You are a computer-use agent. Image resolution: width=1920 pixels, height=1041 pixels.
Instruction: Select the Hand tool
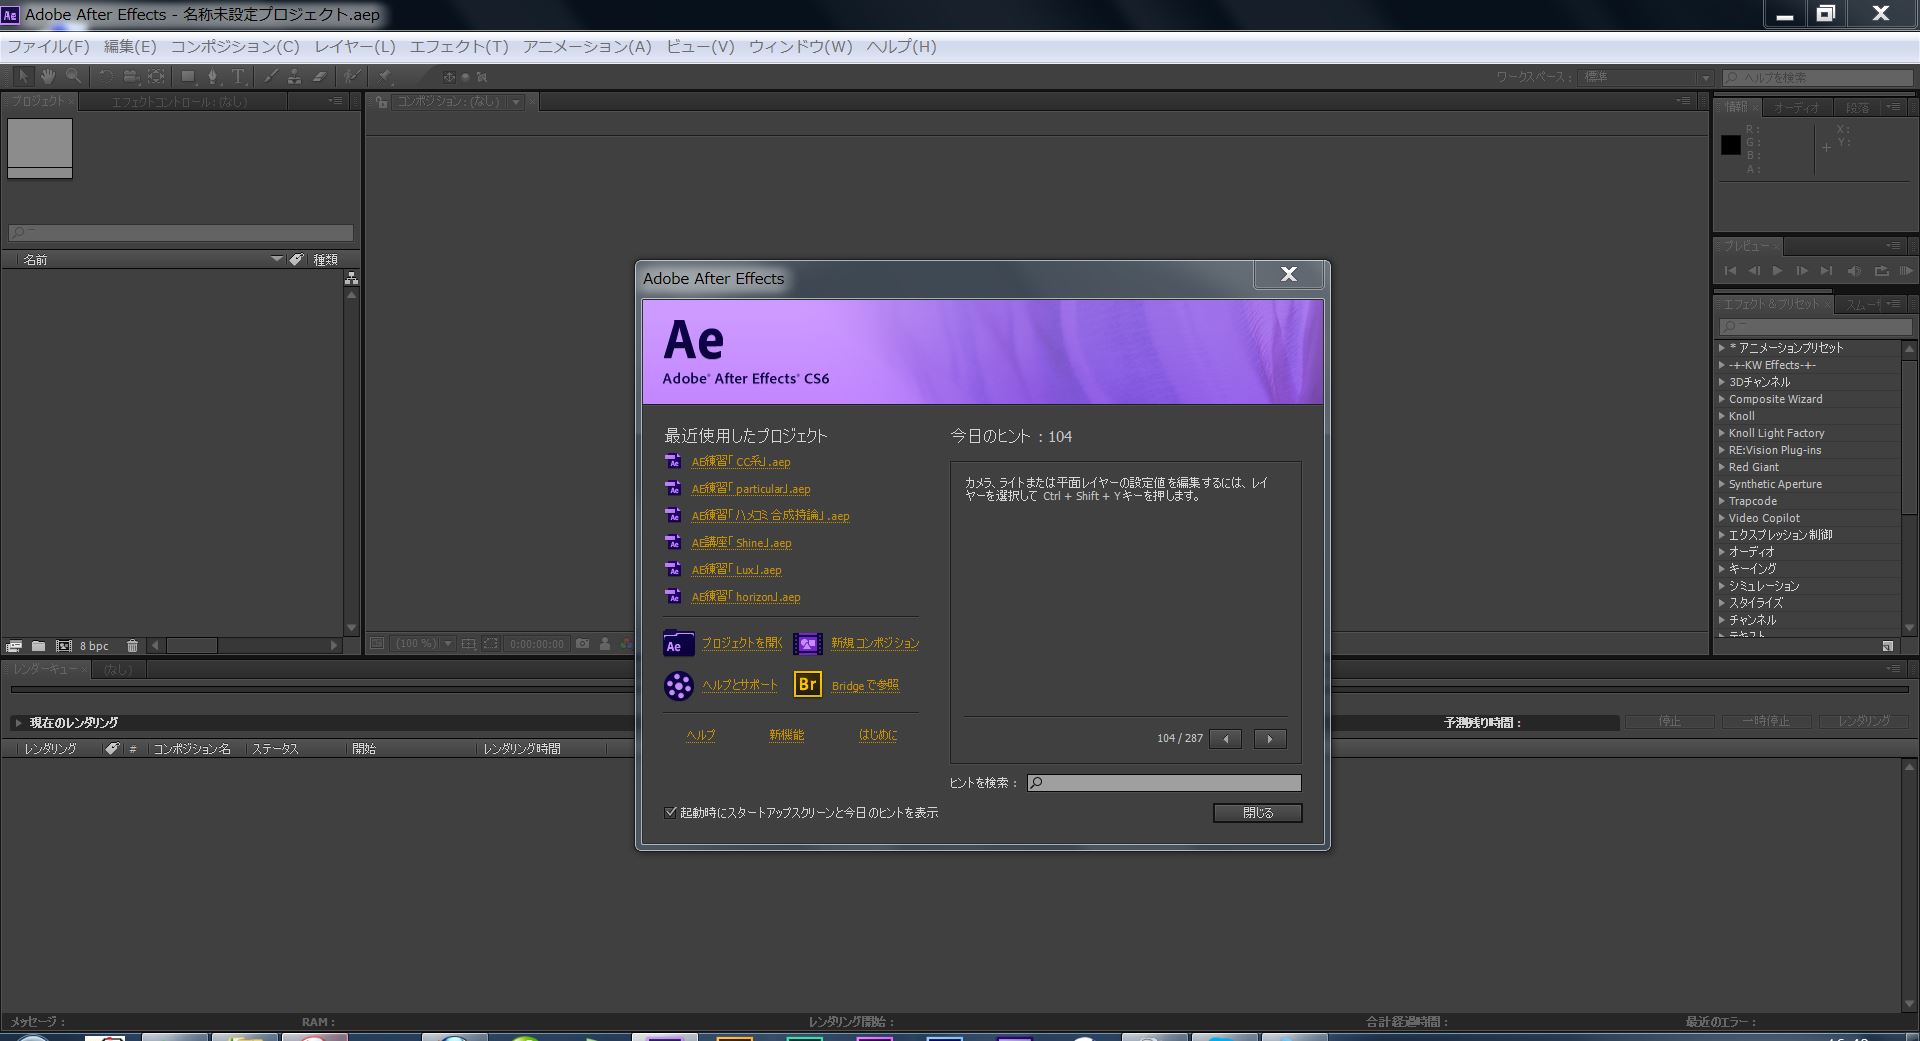click(x=47, y=76)
